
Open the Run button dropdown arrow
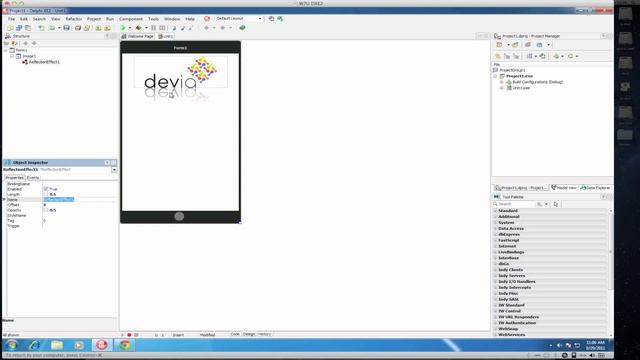coord(130,28)
